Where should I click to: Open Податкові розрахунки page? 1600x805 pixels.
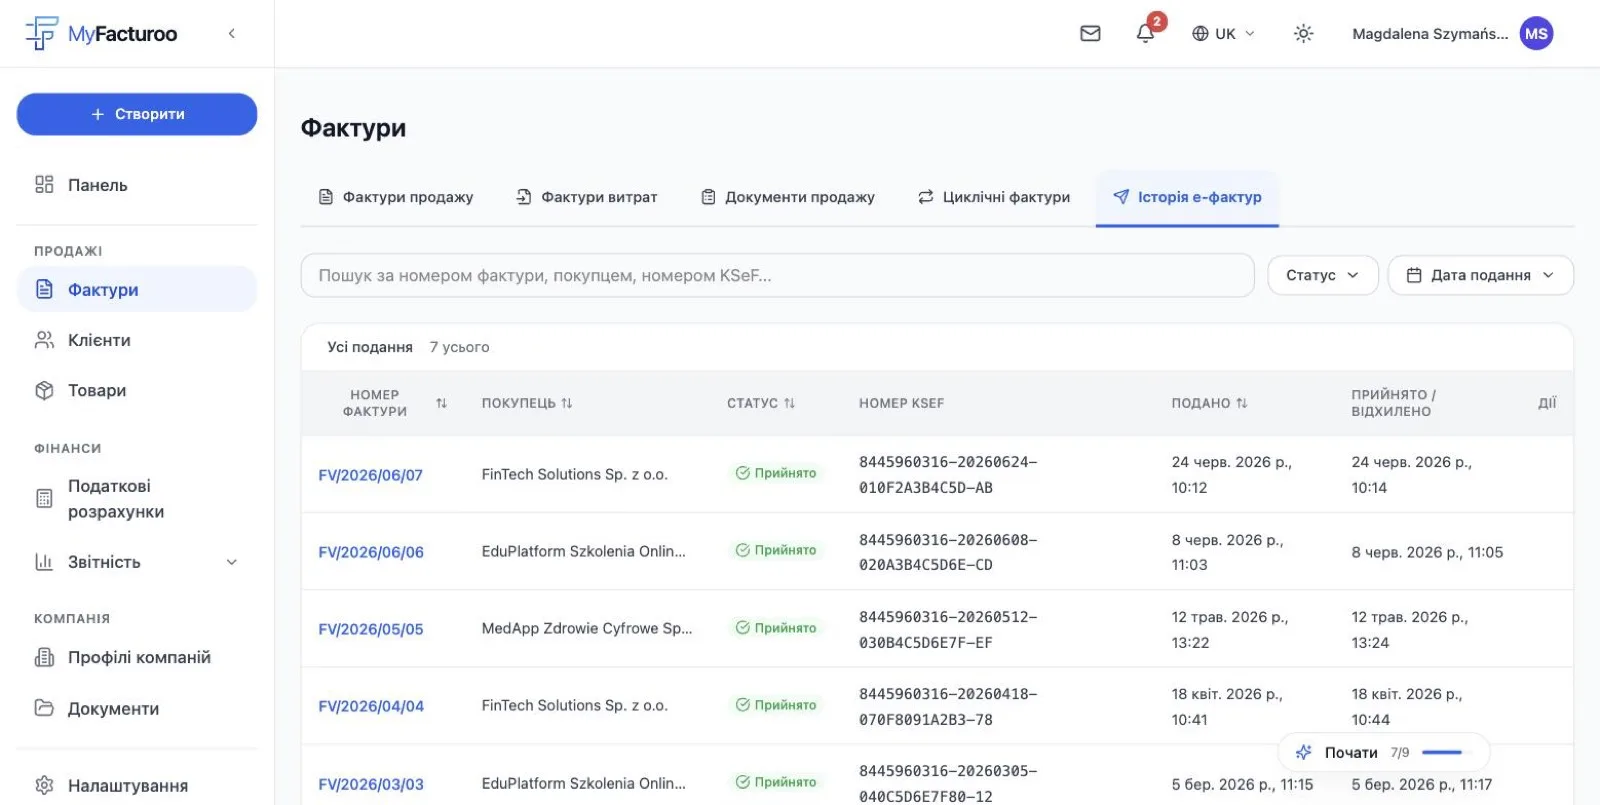coord(137,498)
